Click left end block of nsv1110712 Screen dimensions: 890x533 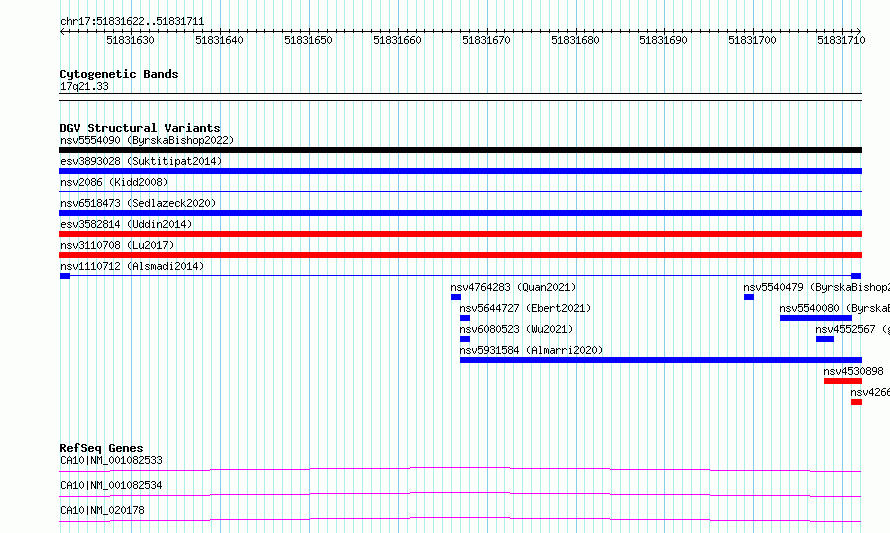pyautogui.click(x=65, y=276)
